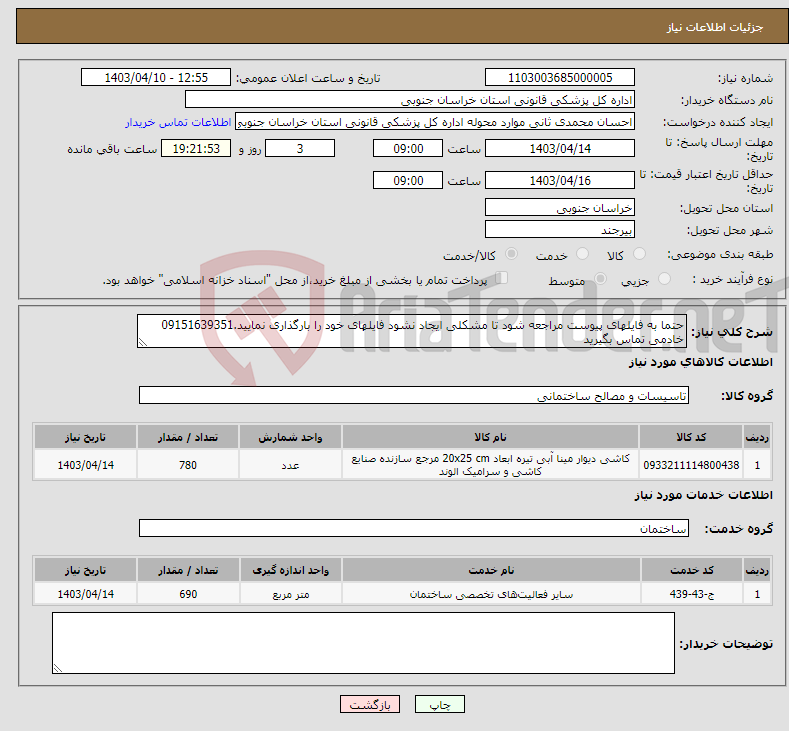This screenshot has width=789, height=731.
Task: Click the response deadline hour 09:00 field
Action: (x=408, y=148)
